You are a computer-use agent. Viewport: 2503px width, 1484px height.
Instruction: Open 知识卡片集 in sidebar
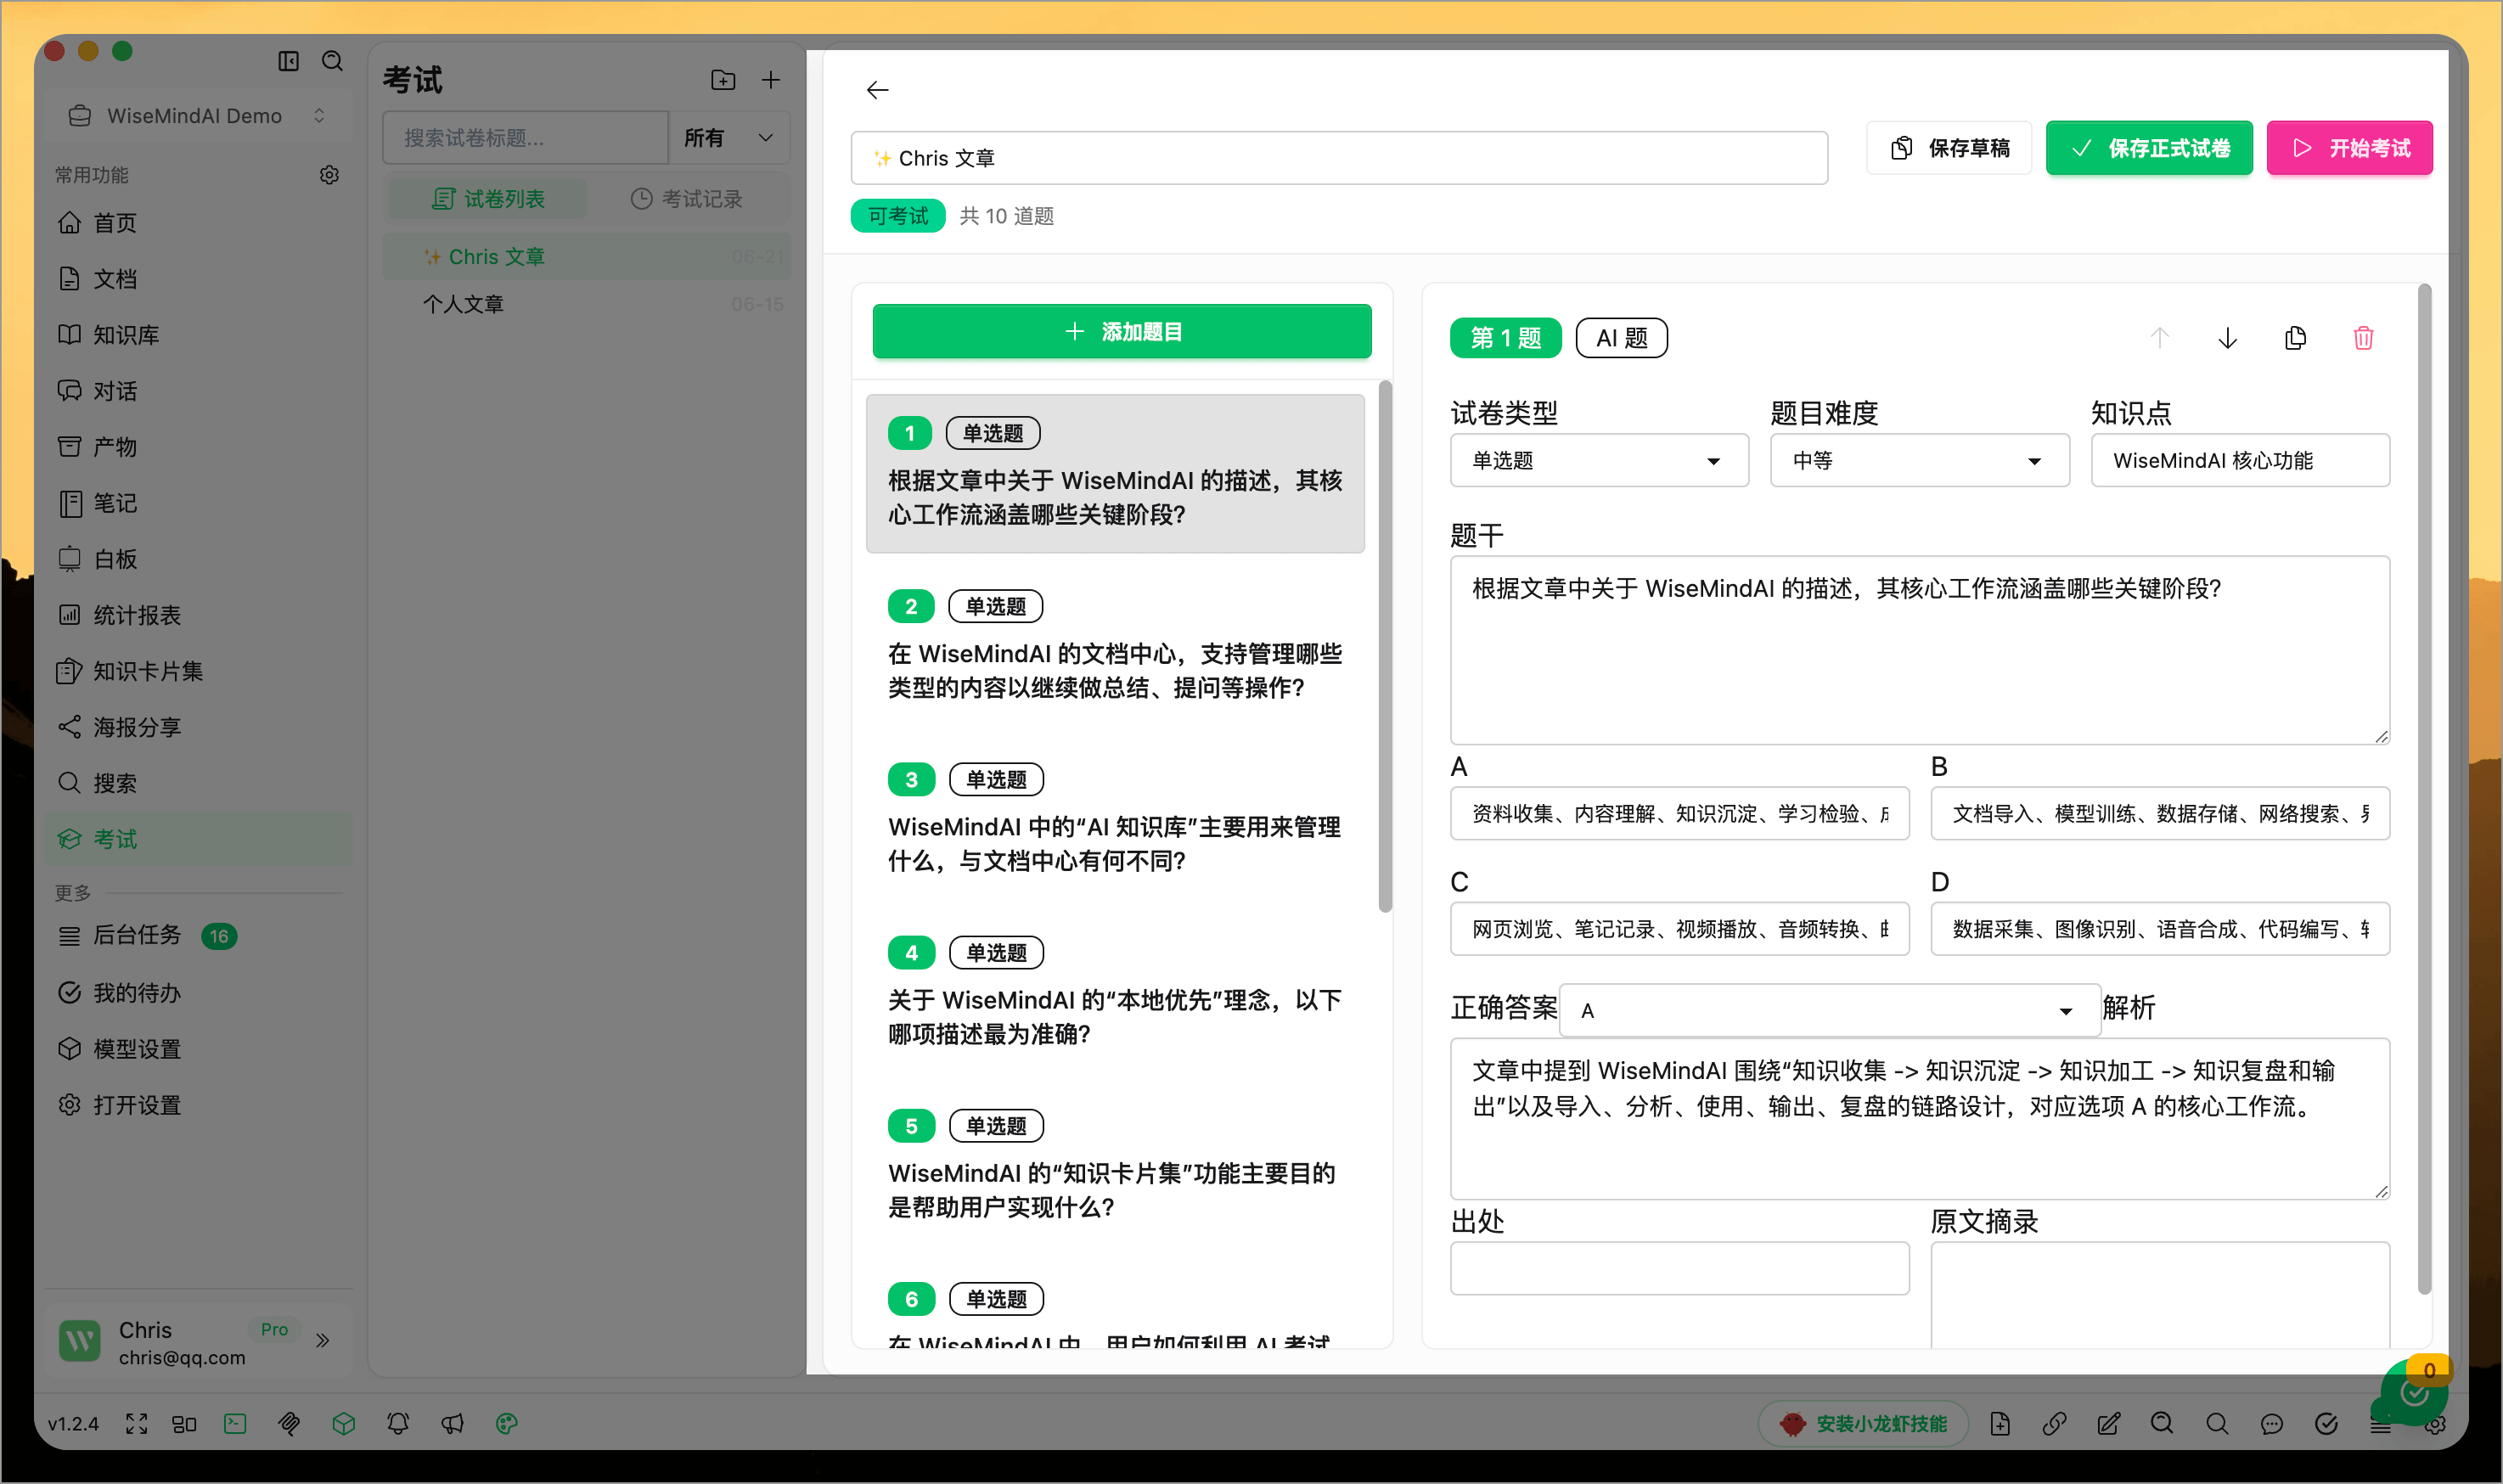(x=199, y=671)
